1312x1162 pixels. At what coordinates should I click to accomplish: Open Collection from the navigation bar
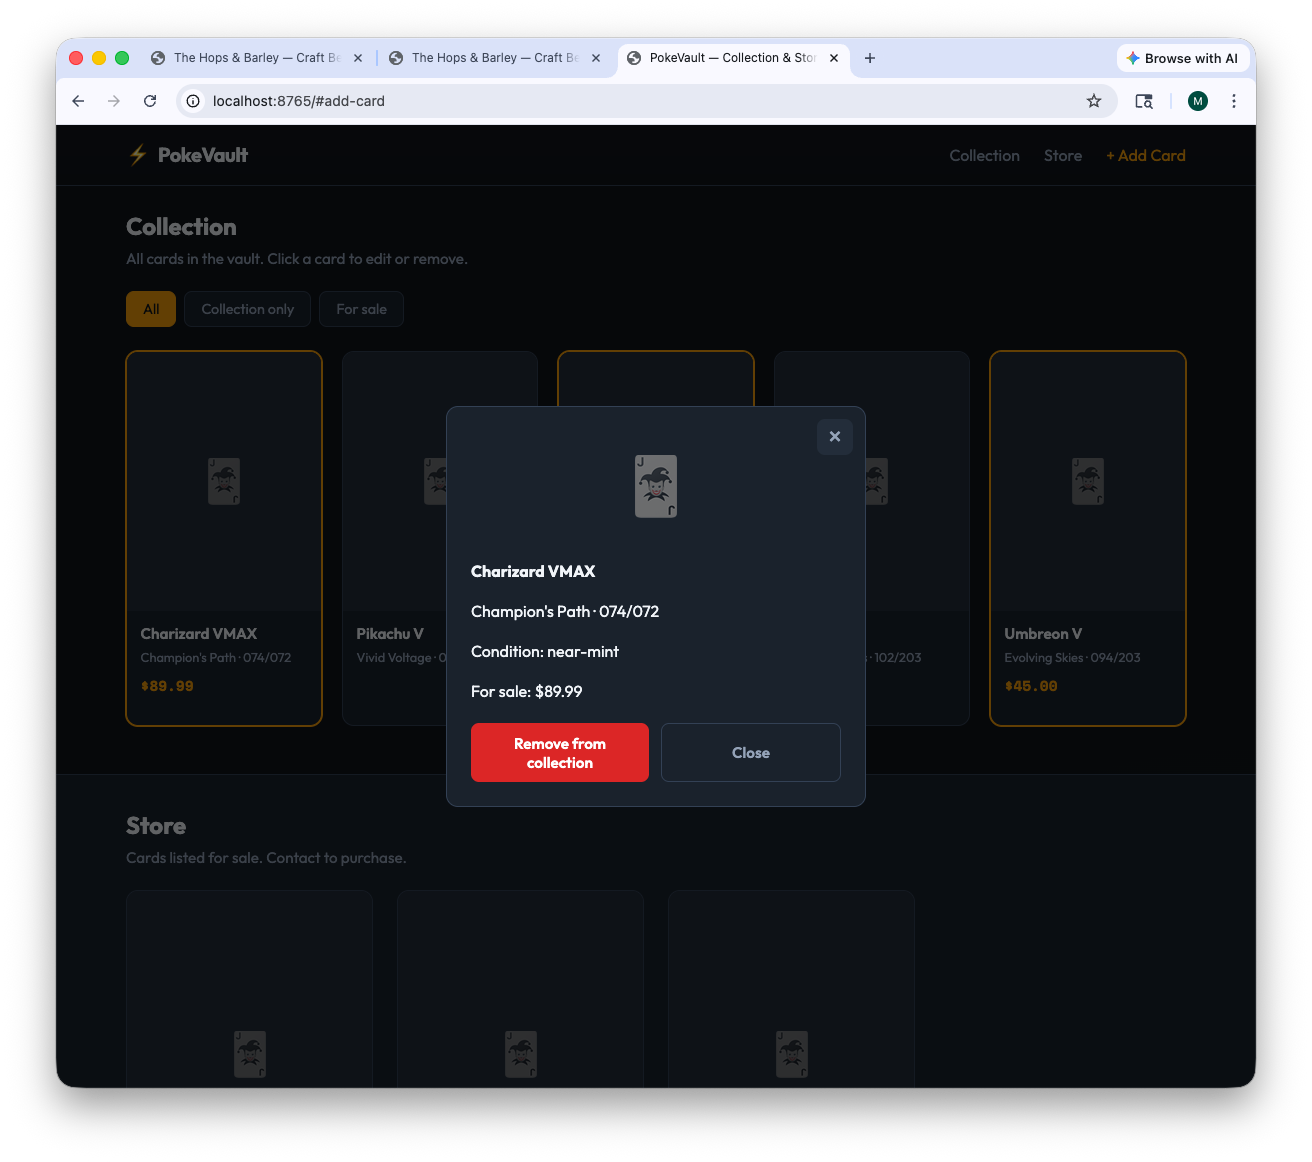(x=984, y=155)
